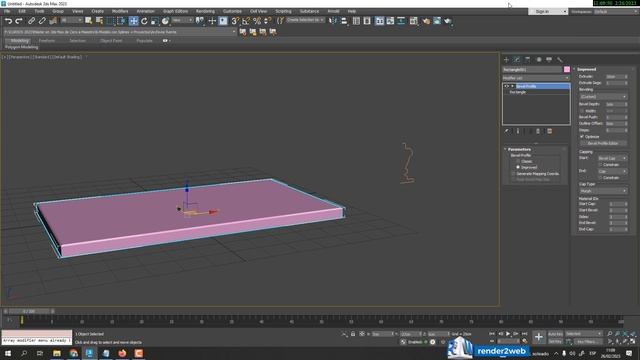Viewport: 640px width, 360px height.
Task: Click the Maximize Viewport toggle icon
Action: [633, 341]
